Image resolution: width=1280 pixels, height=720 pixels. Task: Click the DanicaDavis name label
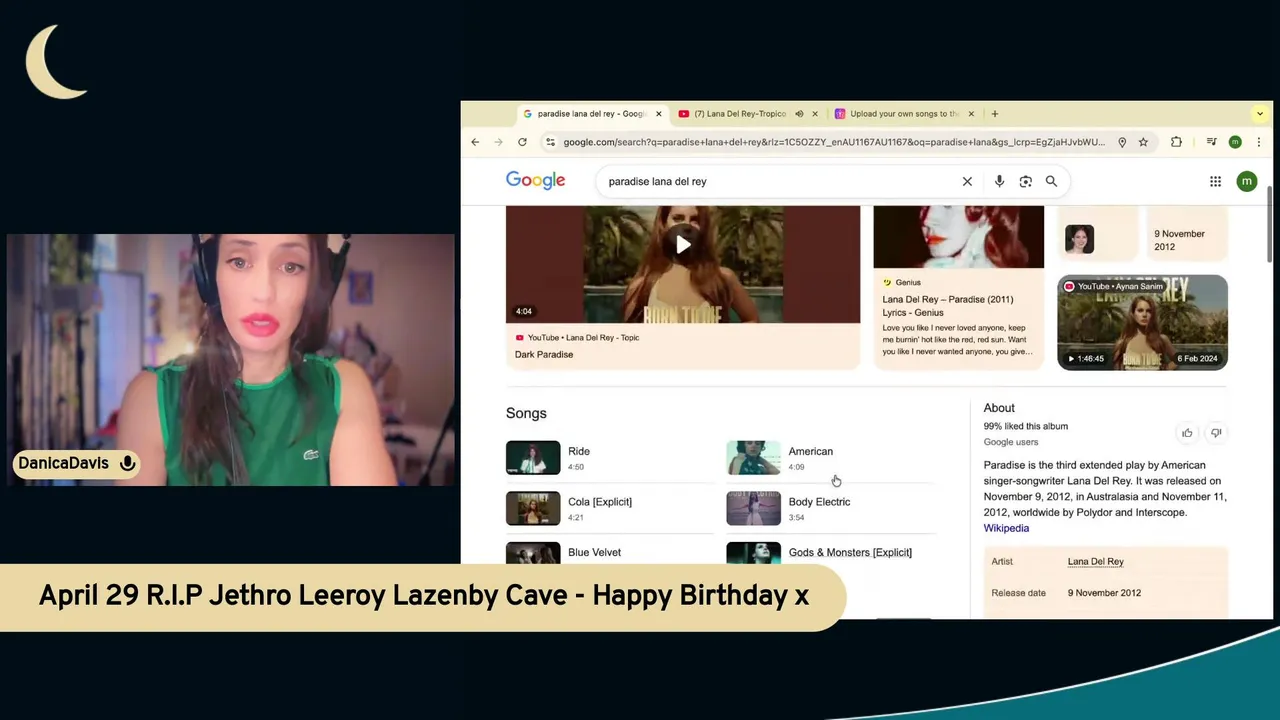(63, 463)
